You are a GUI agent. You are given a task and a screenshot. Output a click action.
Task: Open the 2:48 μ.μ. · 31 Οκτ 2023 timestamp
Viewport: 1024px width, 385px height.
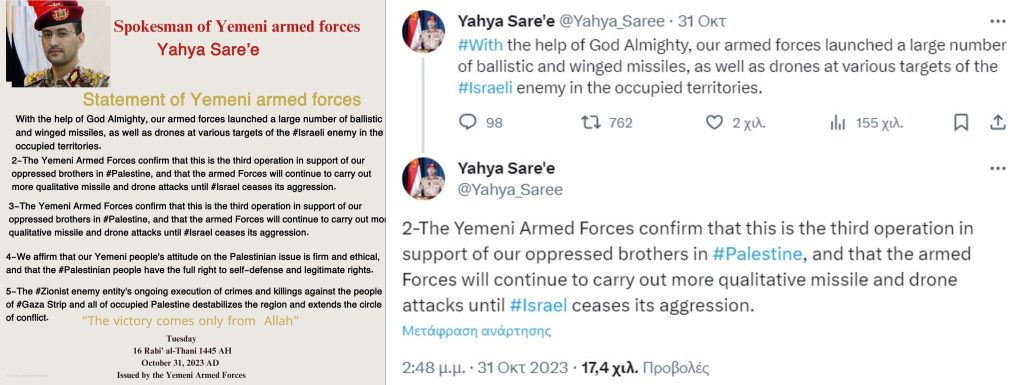point(485,367)
